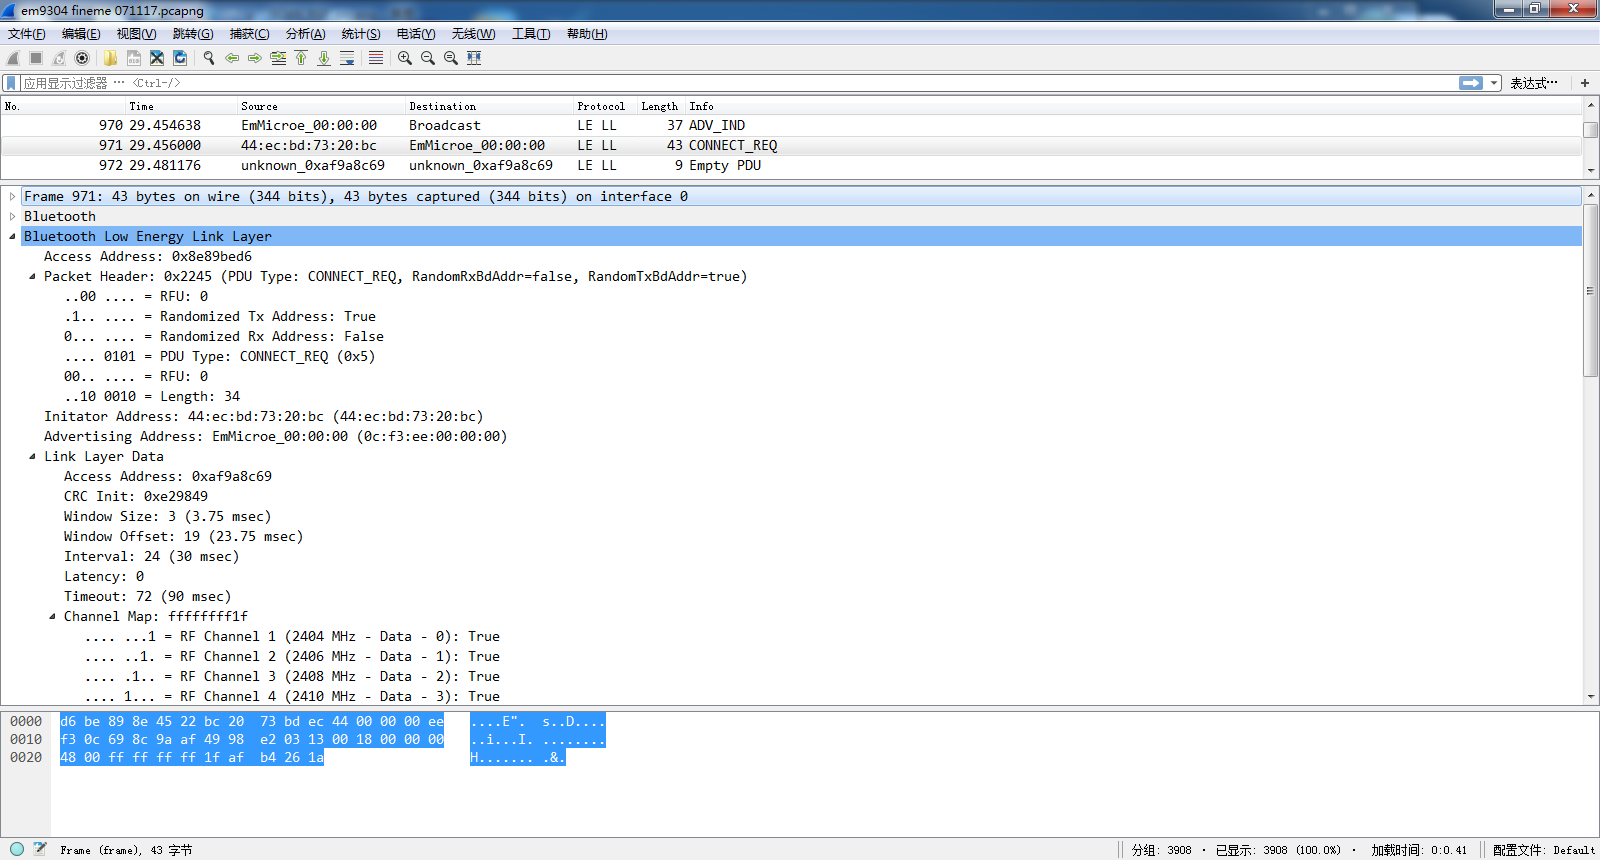
Task: Click the go to specified packet icon
Action: (x=278, y=58)
